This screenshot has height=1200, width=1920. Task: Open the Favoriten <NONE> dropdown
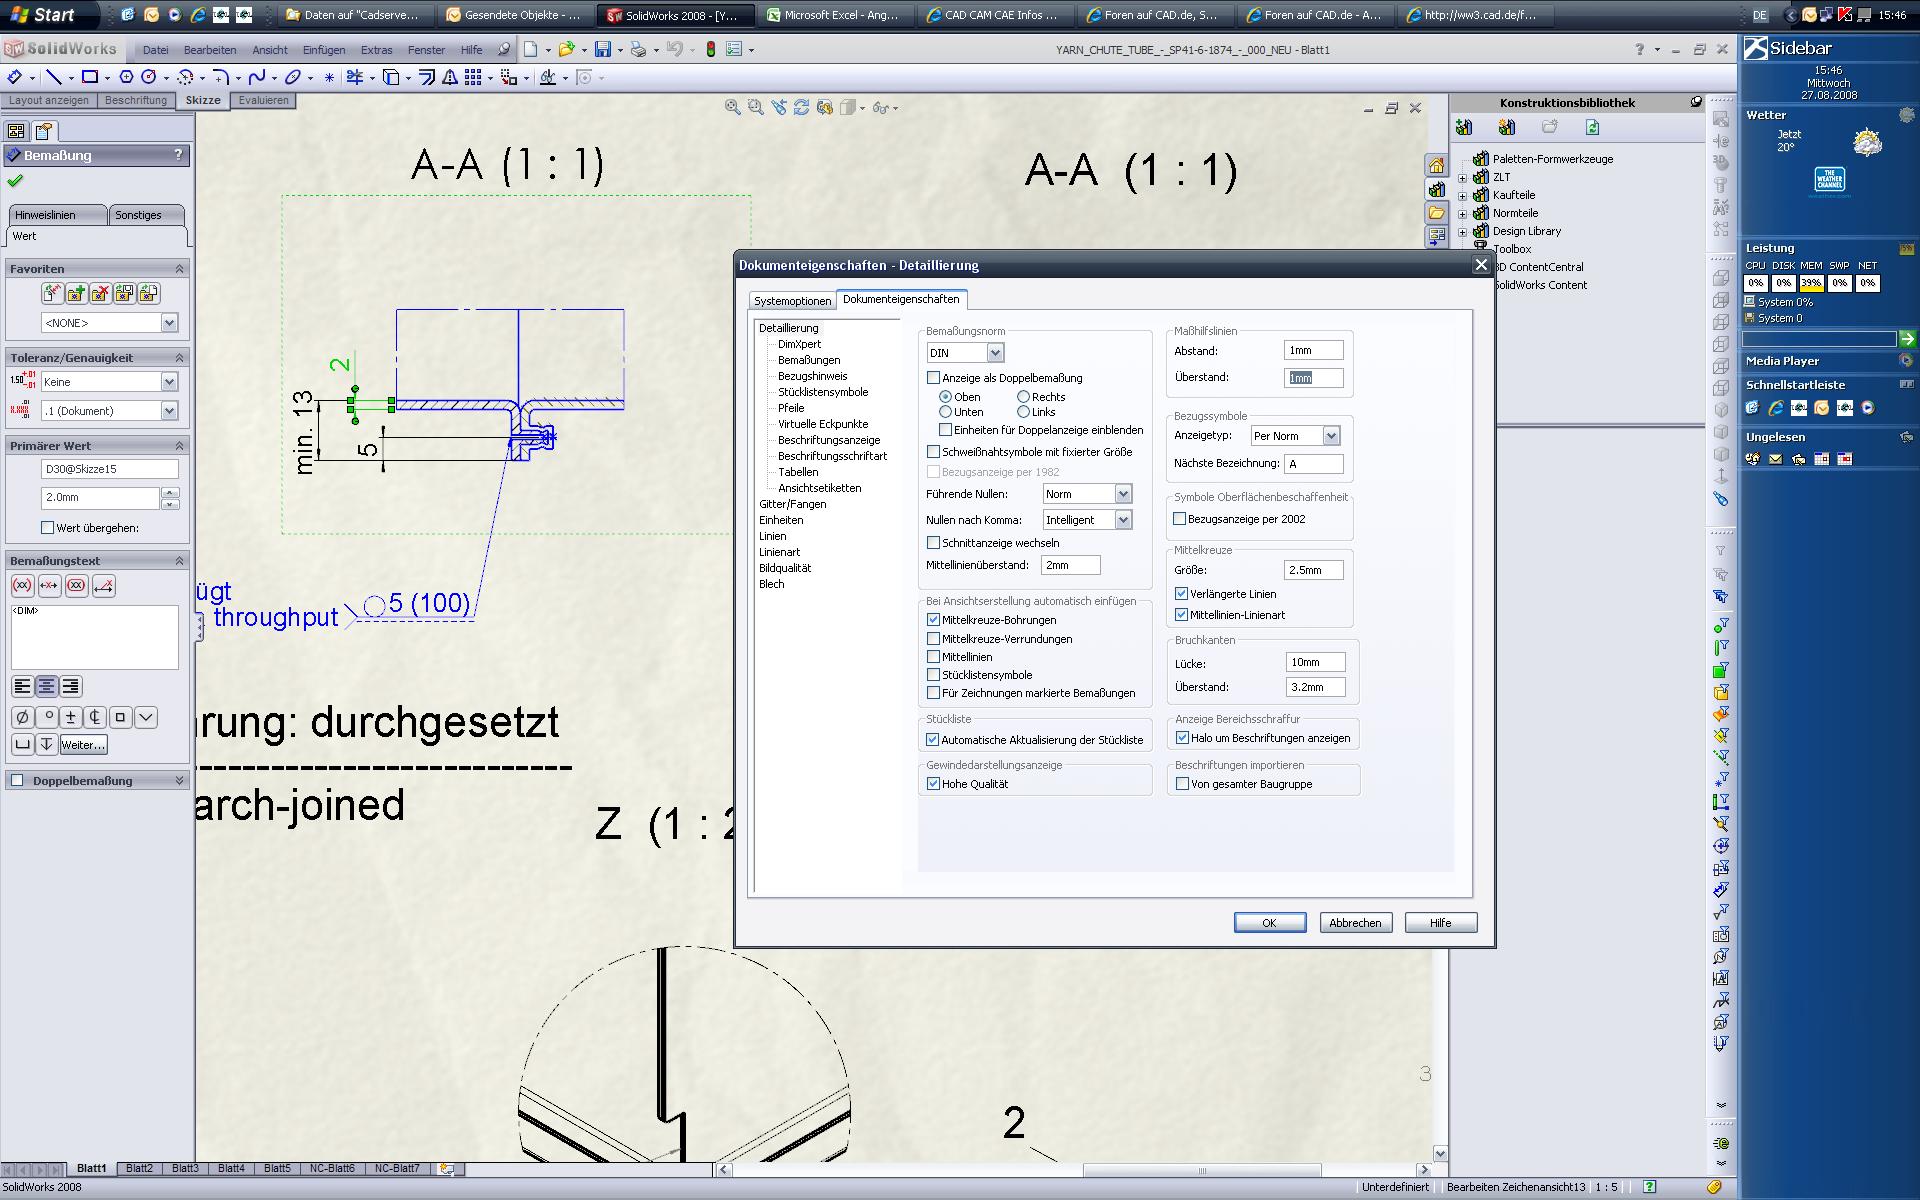pos(169,323)
